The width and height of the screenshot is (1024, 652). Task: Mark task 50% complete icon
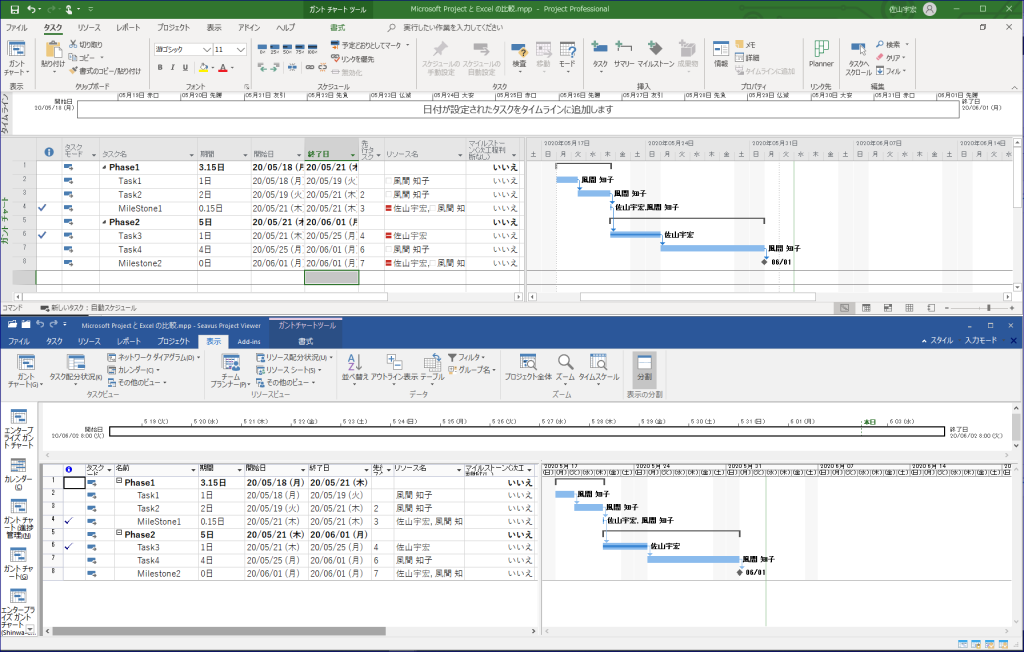coord(287,50)
